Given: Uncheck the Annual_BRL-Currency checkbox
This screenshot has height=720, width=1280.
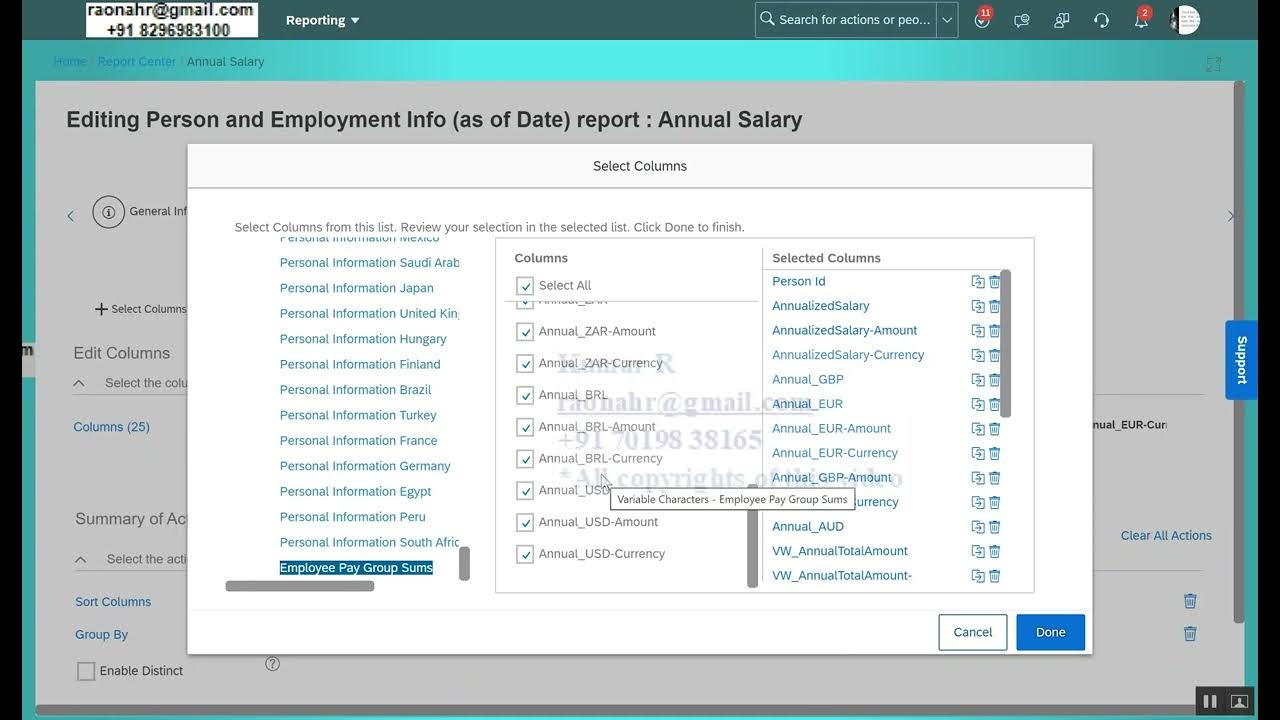Looking at the screenshot, I should click(525, 459).
